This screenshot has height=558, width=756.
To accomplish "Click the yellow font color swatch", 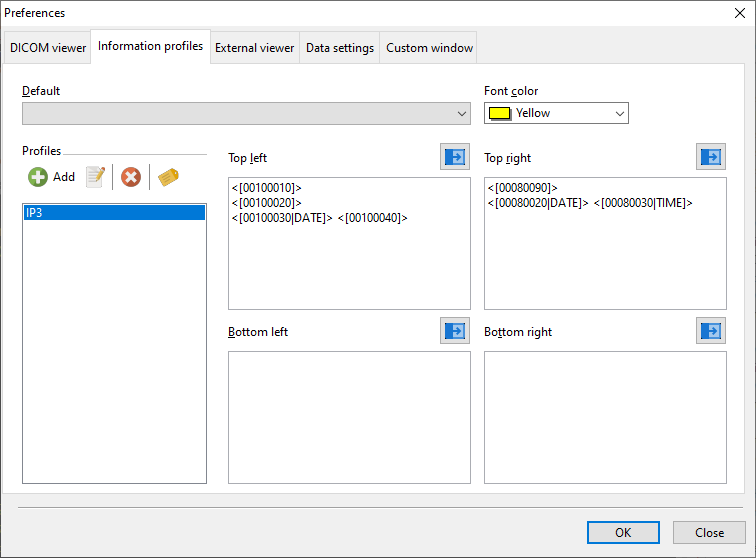I will (x=499, y=113).
